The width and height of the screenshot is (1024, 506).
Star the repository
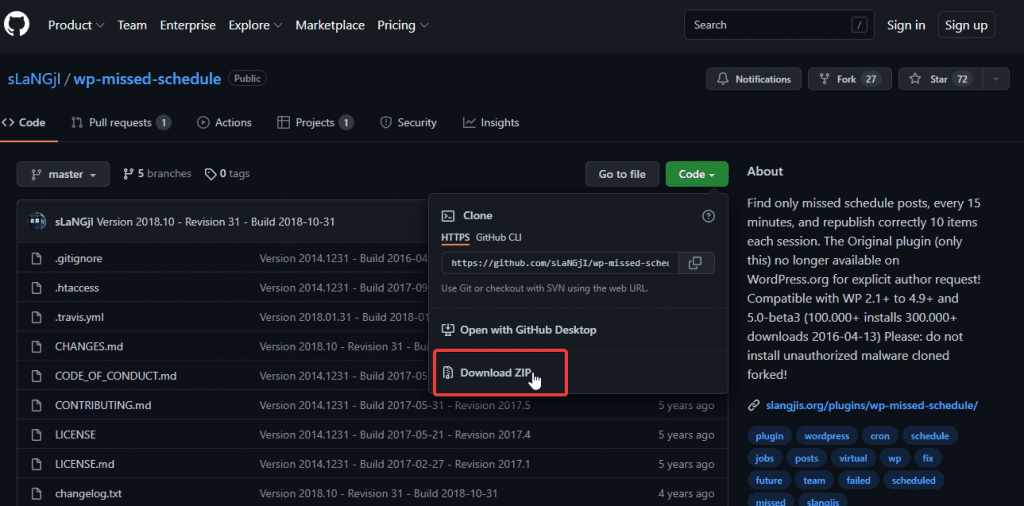(941, 79)
